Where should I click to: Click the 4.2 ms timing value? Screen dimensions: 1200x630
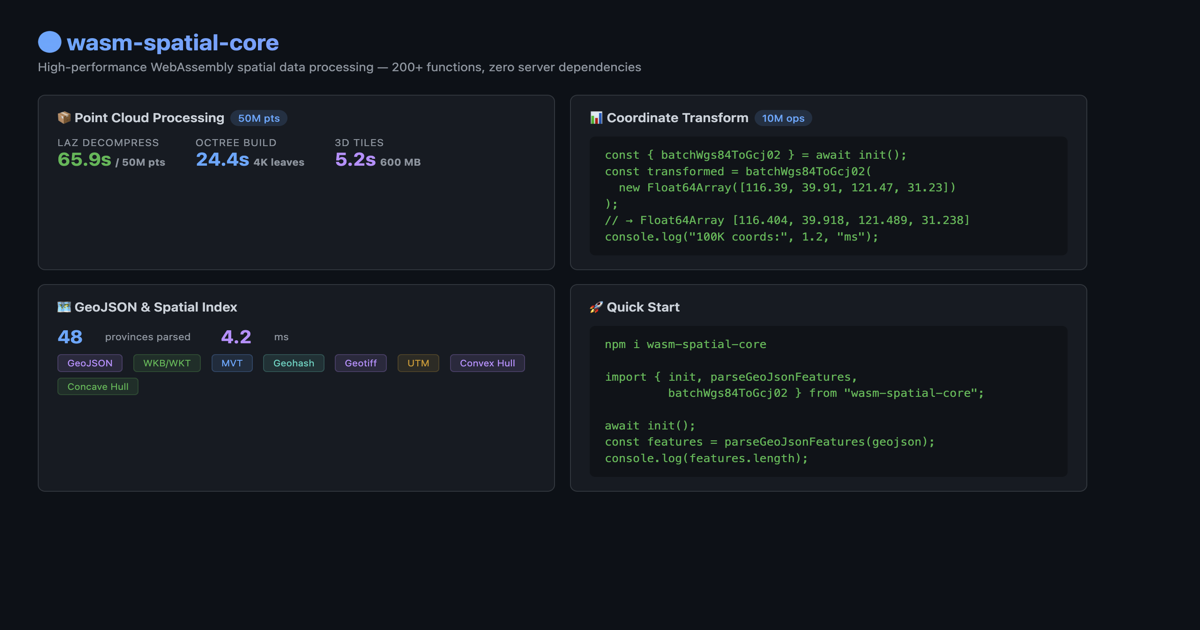tap(236, 337)
